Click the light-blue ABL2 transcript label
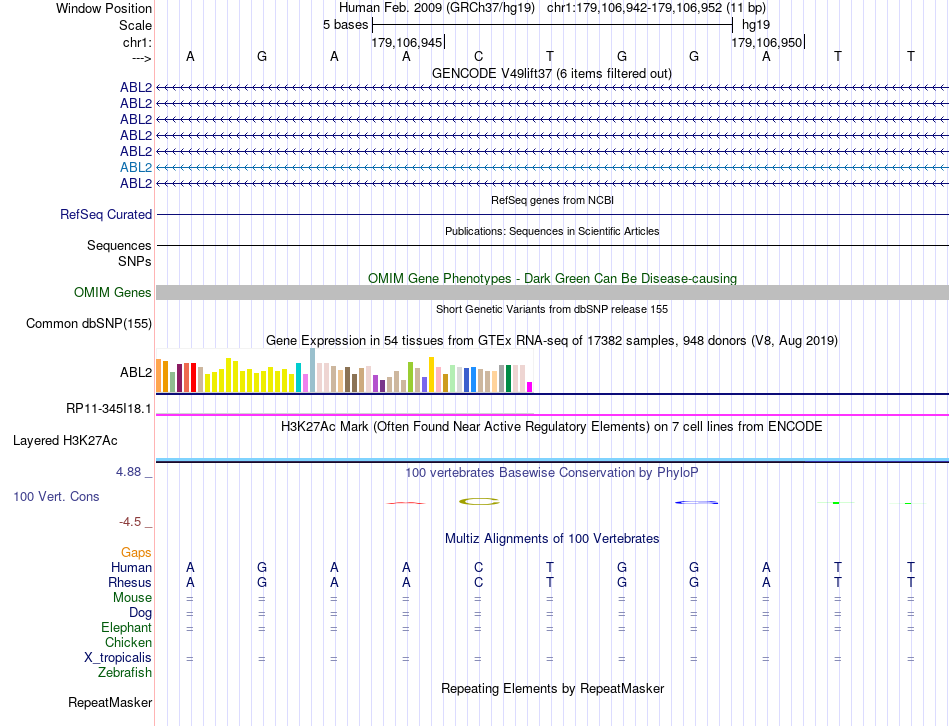This screenshot has width=950, height=726. pos(136,167)
